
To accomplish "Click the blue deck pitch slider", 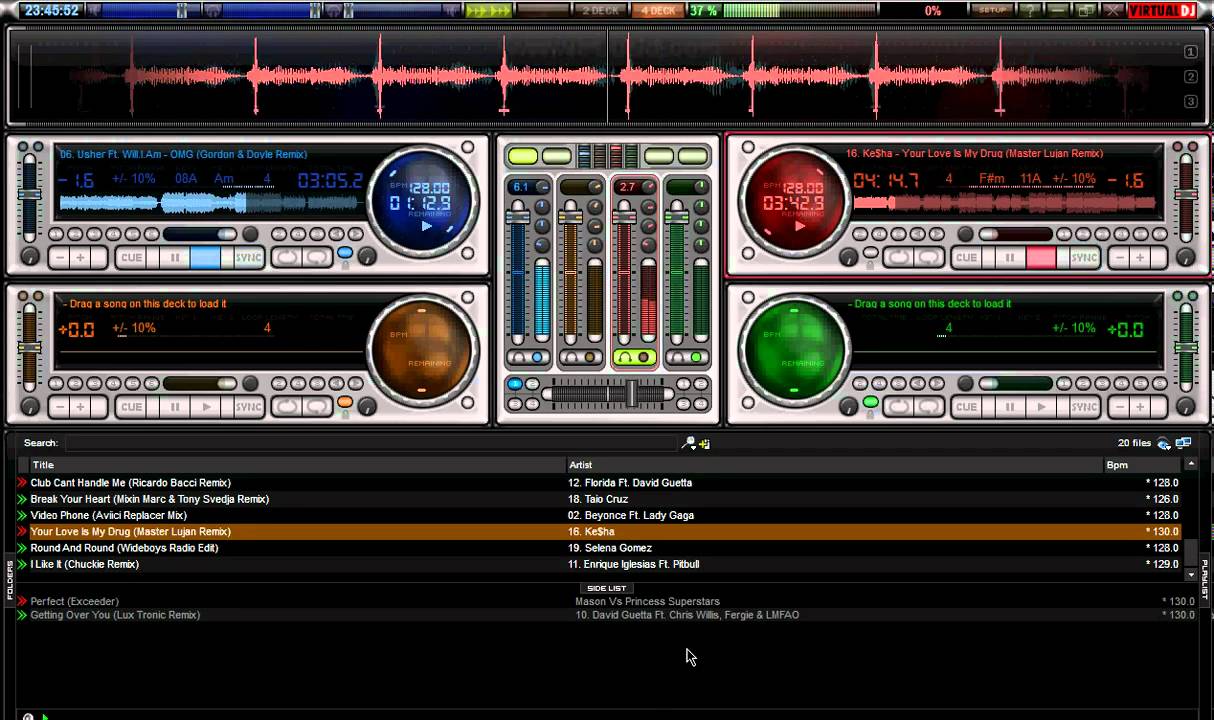I will [x=30, y=194].
